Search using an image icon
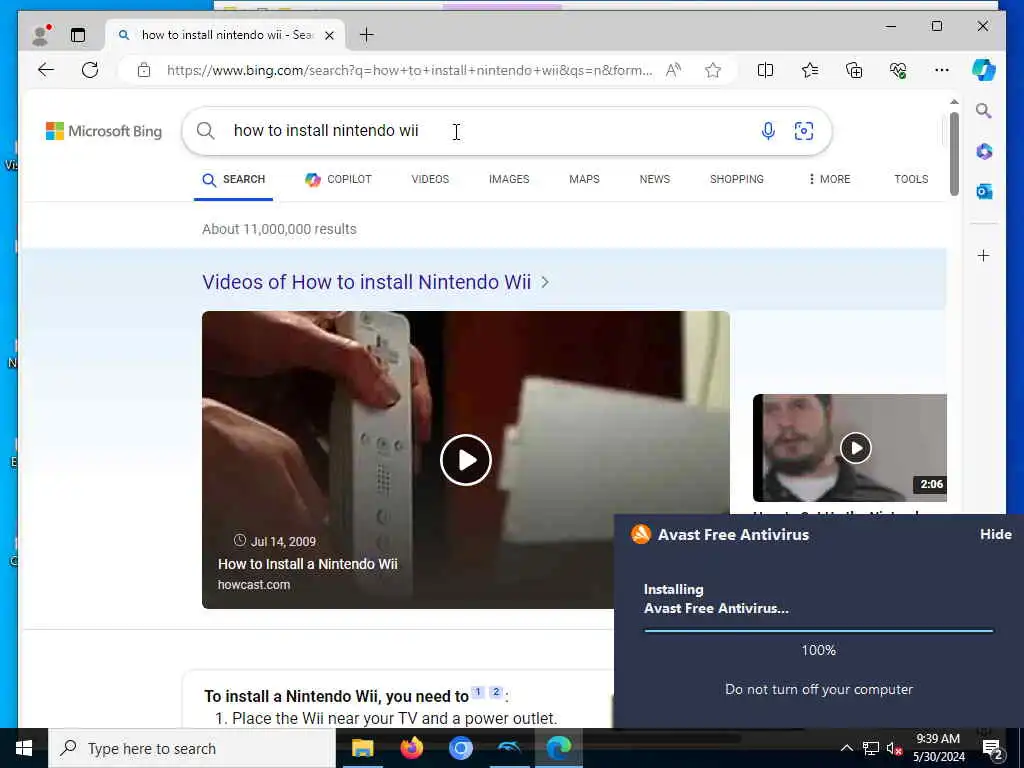This screenshot has height=768, width=1024. pos(803,131)
